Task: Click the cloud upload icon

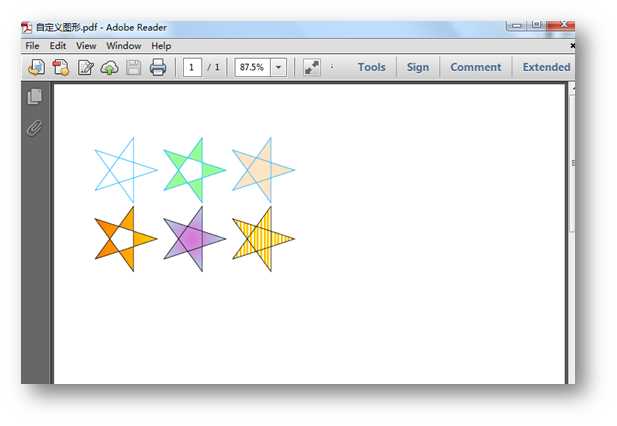Action: tap(110, 68)
